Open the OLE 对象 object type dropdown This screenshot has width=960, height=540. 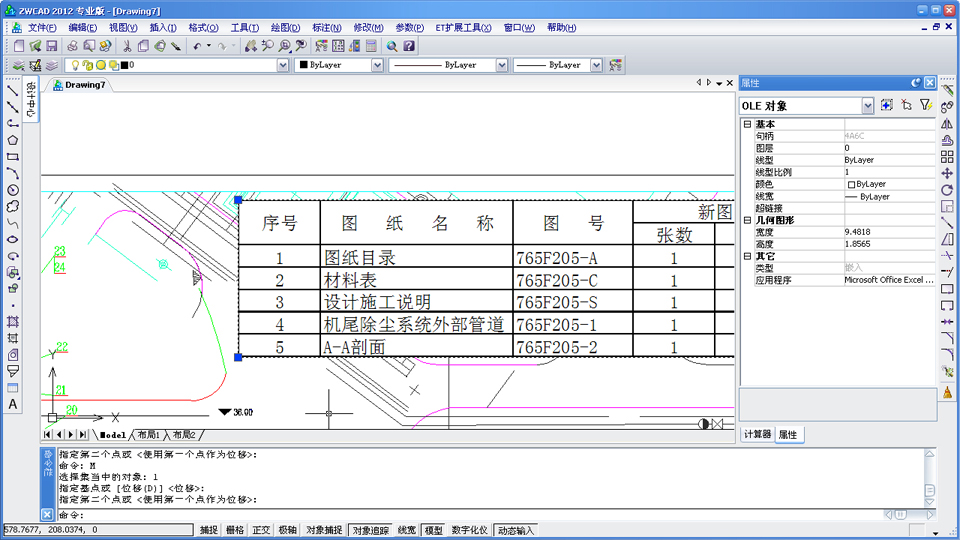pos(867,105)
